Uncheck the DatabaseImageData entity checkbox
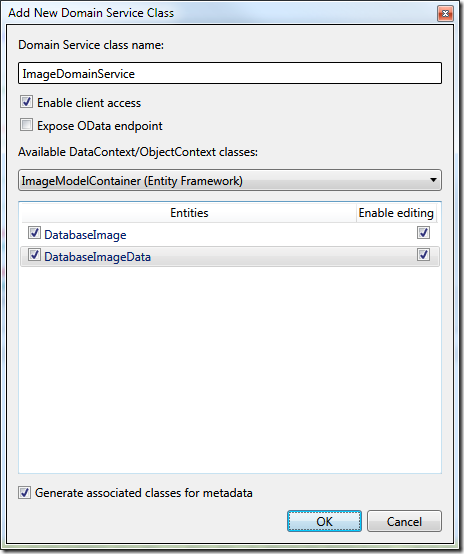The height and width of the screenshot is (554, 464). [34, 255]
